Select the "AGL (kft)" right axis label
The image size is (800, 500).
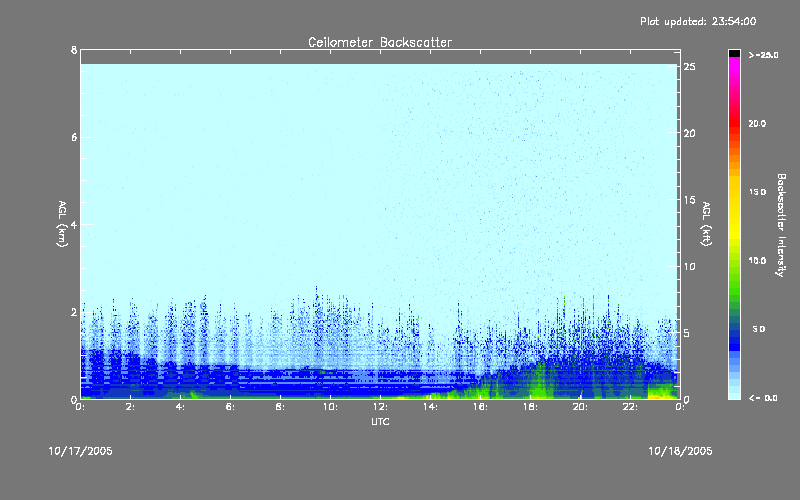point(707,224)
